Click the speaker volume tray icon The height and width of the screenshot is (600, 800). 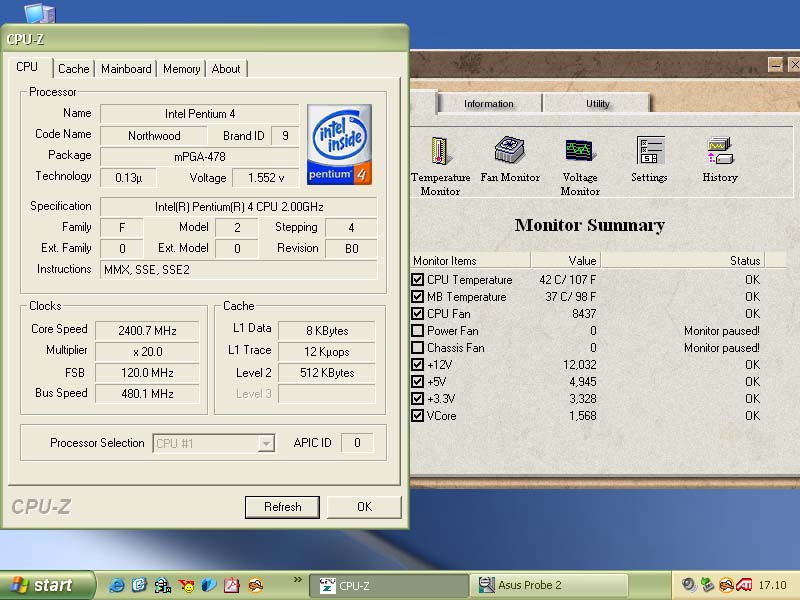(689, 585)
